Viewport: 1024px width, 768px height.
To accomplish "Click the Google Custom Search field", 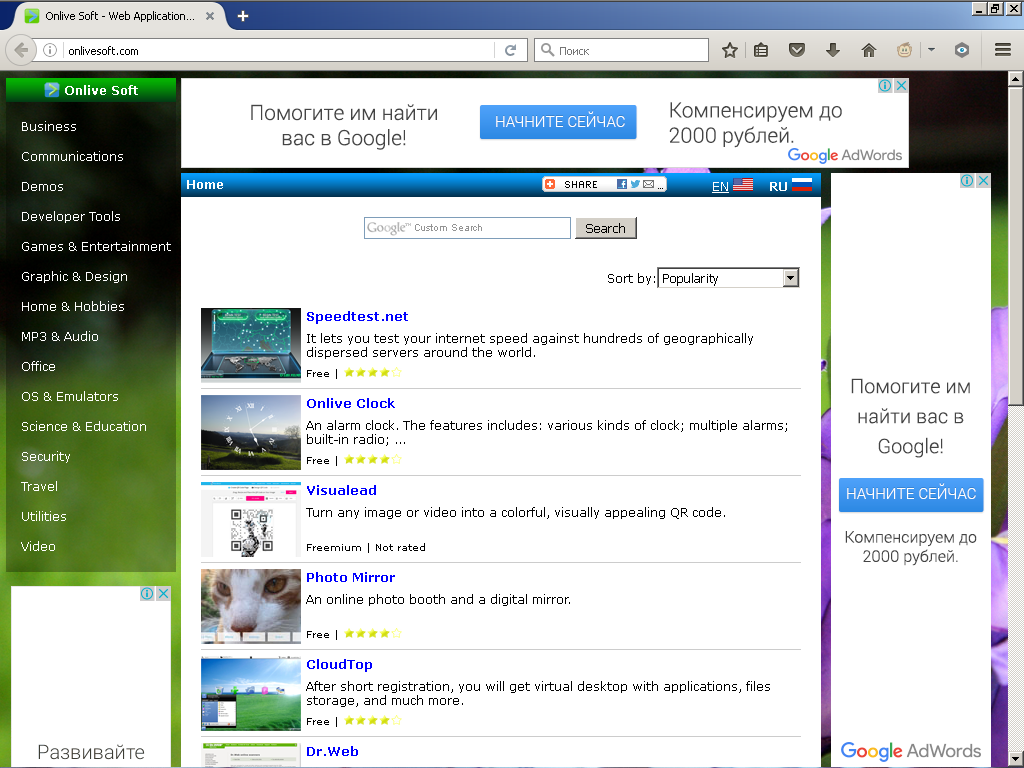I will (467, 228).
